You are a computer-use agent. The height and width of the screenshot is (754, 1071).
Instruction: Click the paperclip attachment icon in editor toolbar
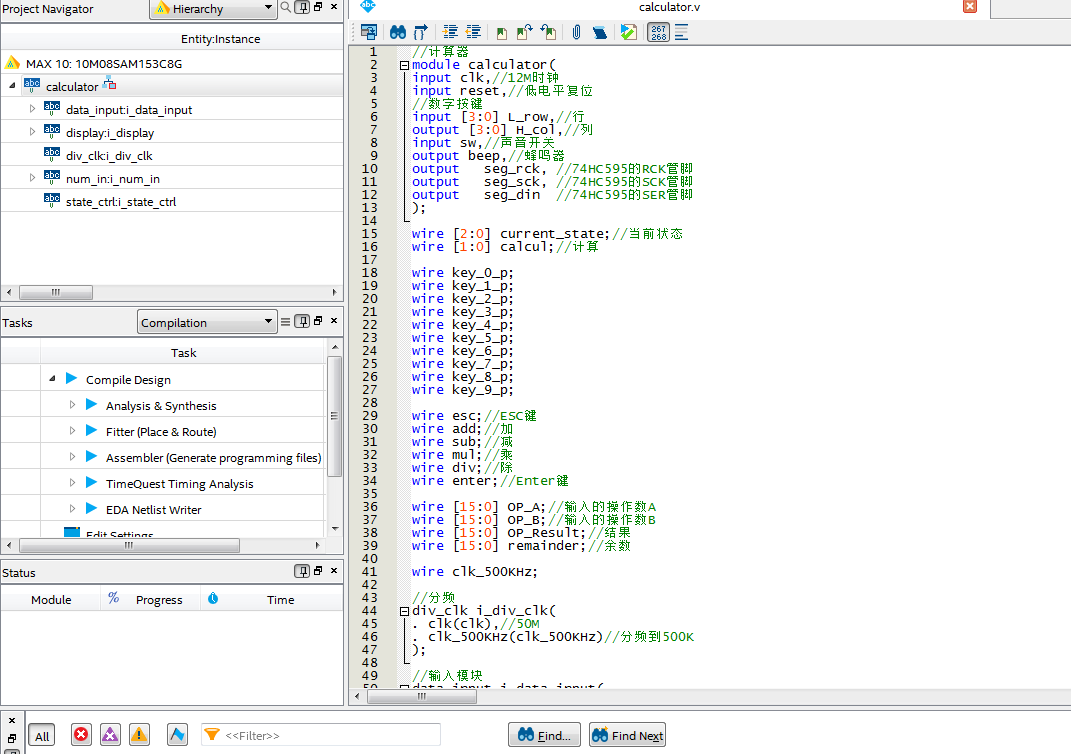point(576,32)
